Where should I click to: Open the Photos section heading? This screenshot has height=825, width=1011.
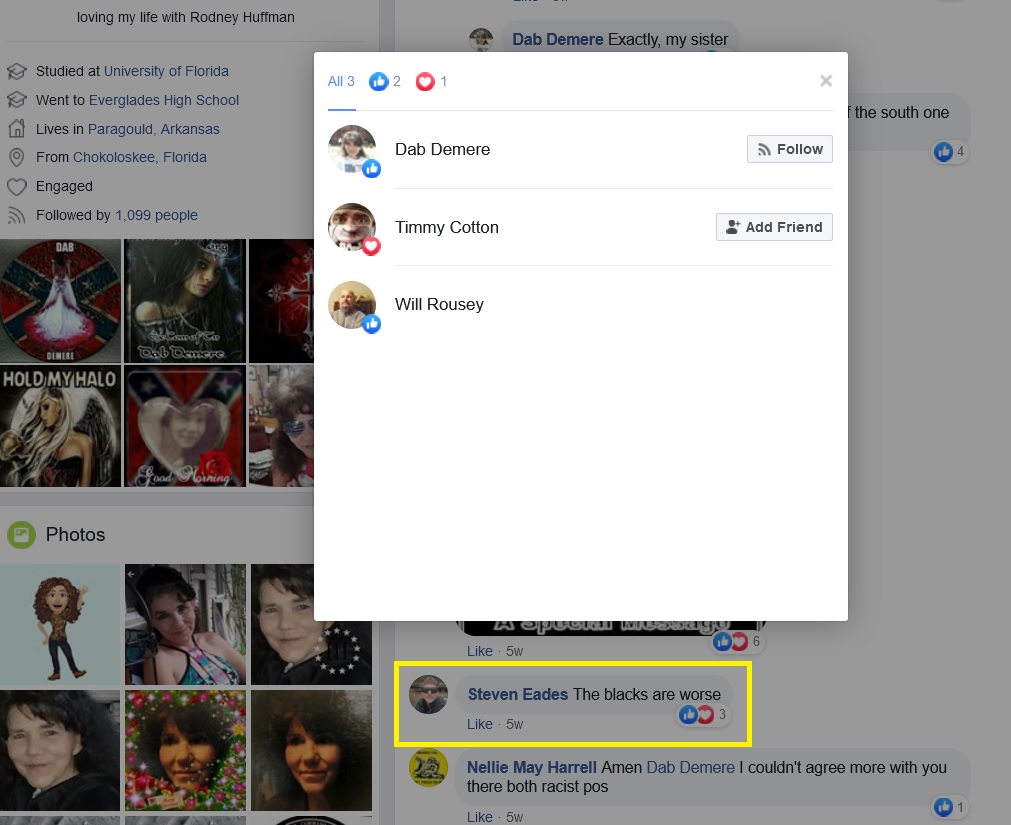[75, 534]
